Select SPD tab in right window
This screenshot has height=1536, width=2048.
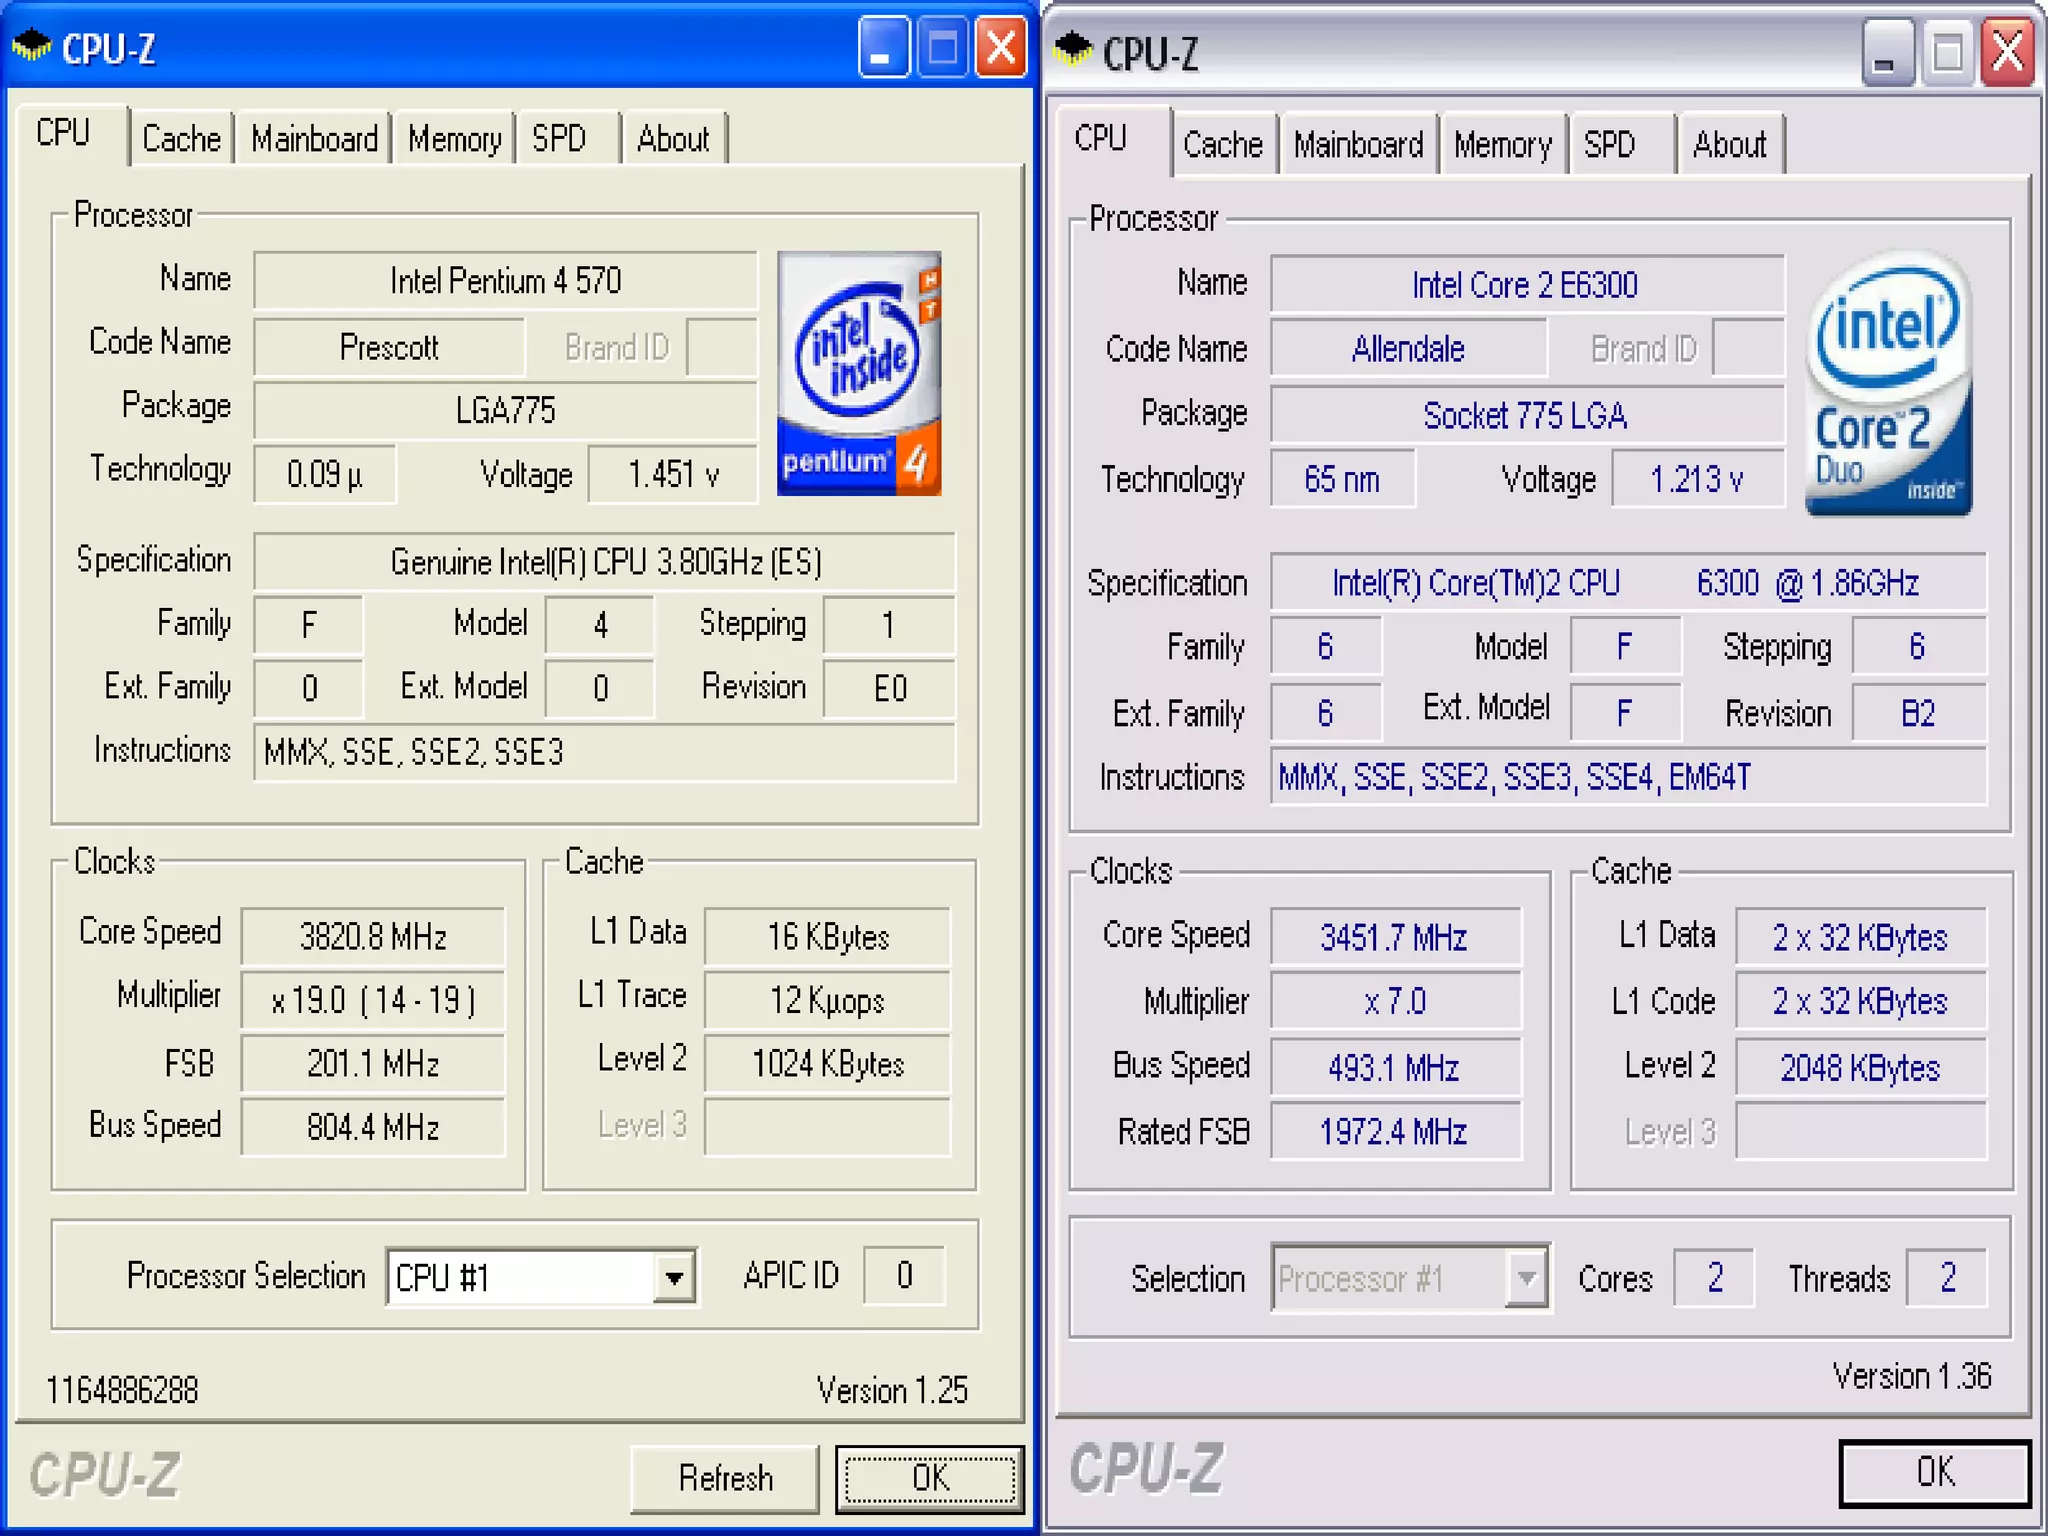pos(1609,145)
